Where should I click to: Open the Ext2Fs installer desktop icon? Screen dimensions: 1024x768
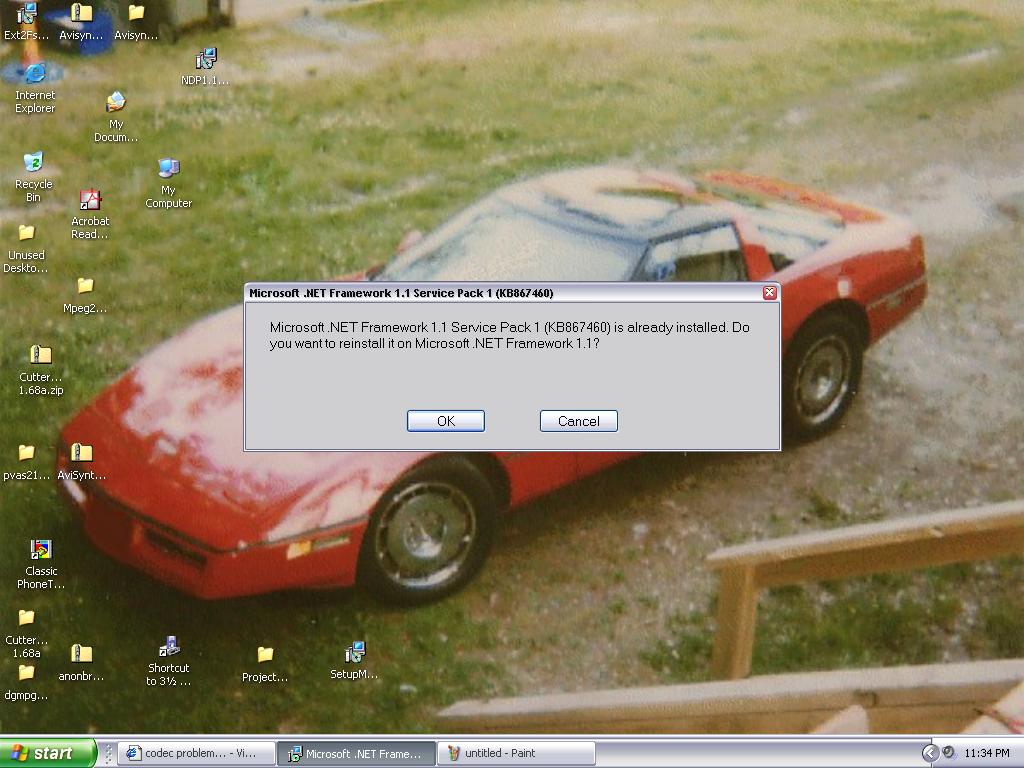pos(27,22)
